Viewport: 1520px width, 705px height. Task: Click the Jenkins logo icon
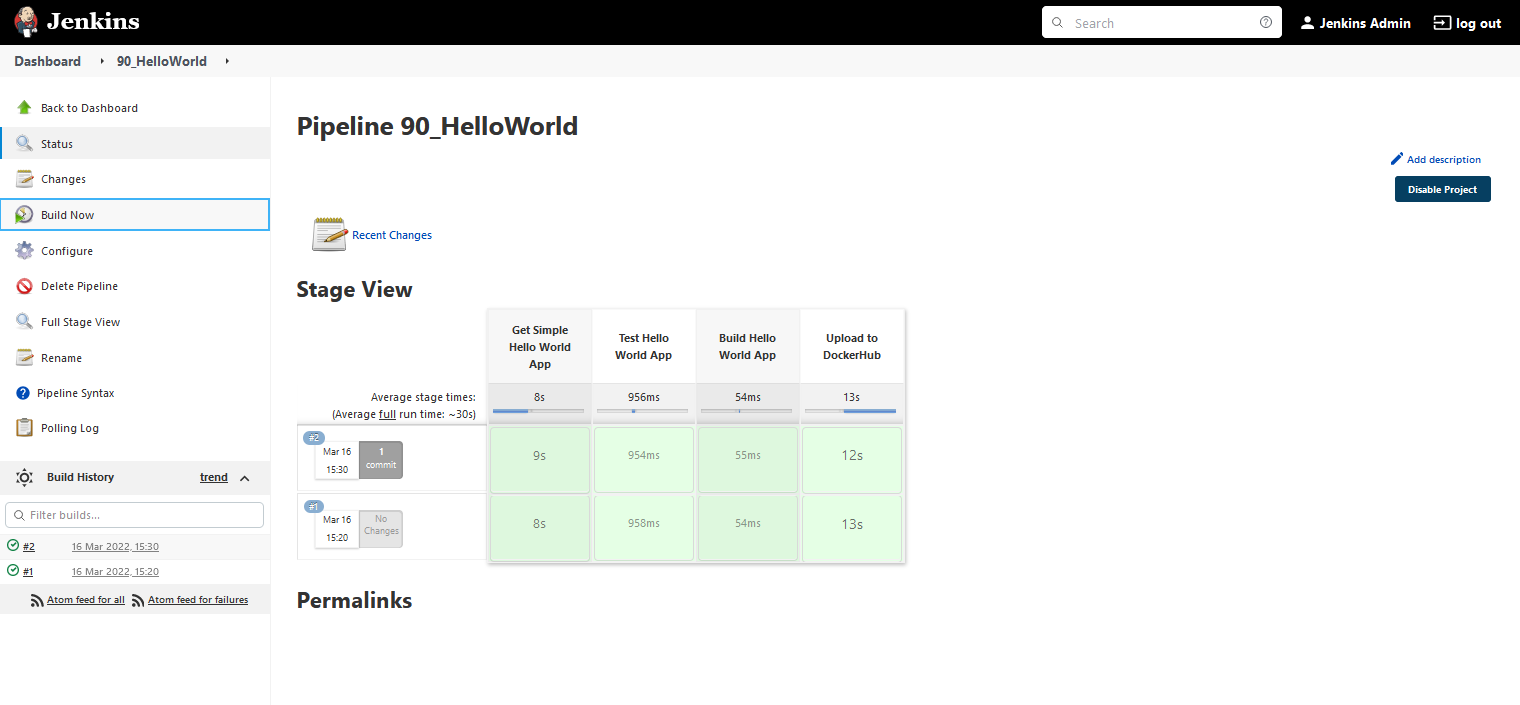26,22
